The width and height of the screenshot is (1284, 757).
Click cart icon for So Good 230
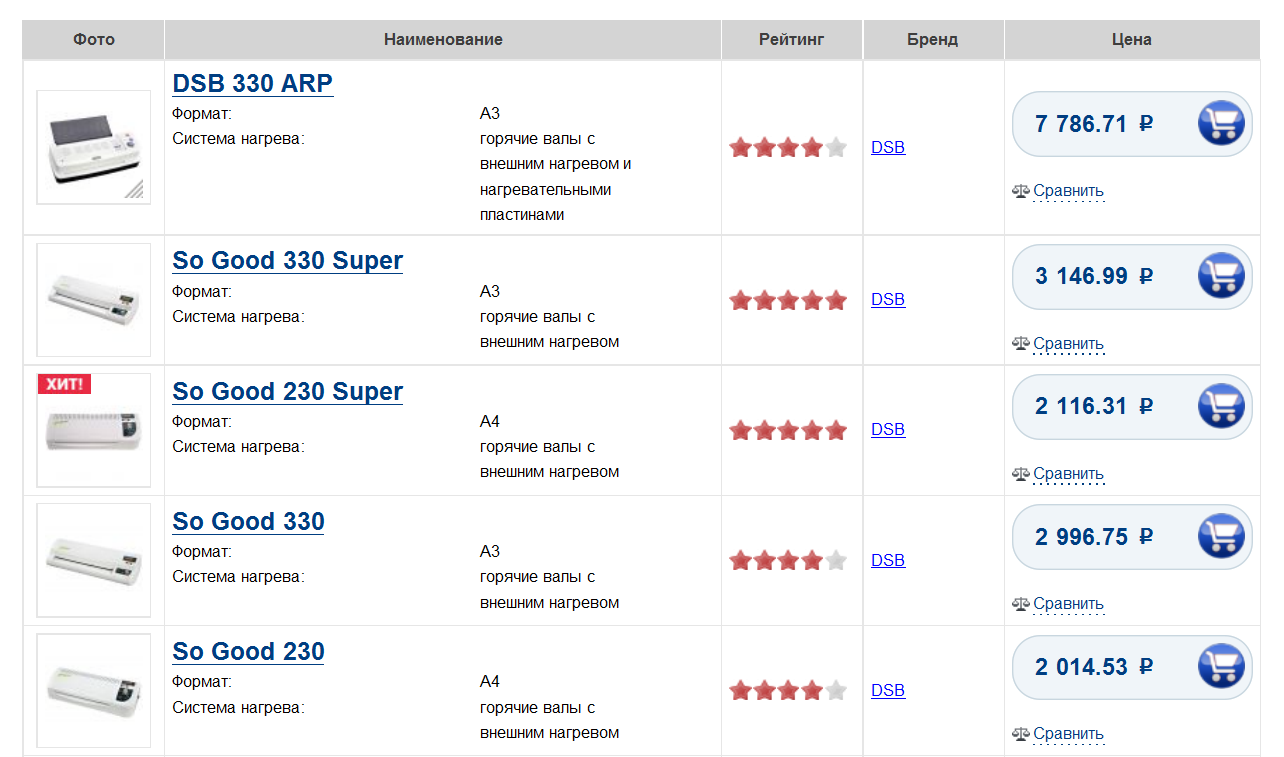(1221, 667)
